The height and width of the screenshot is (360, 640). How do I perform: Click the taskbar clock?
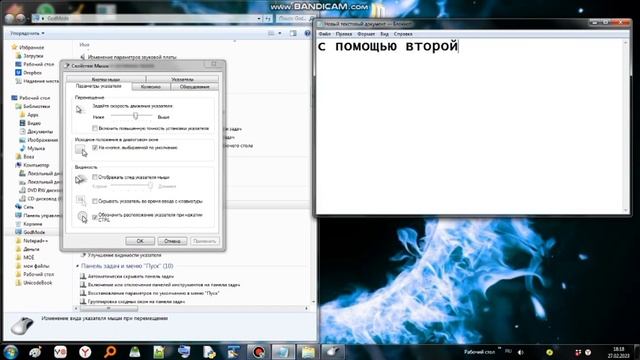coord(619,352)
